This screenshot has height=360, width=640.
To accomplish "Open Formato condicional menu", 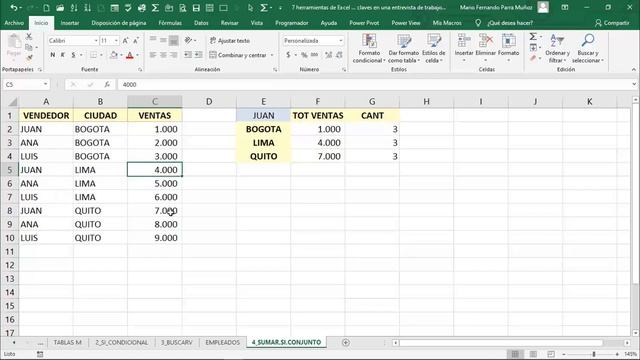I will click(x=369, y=49).
